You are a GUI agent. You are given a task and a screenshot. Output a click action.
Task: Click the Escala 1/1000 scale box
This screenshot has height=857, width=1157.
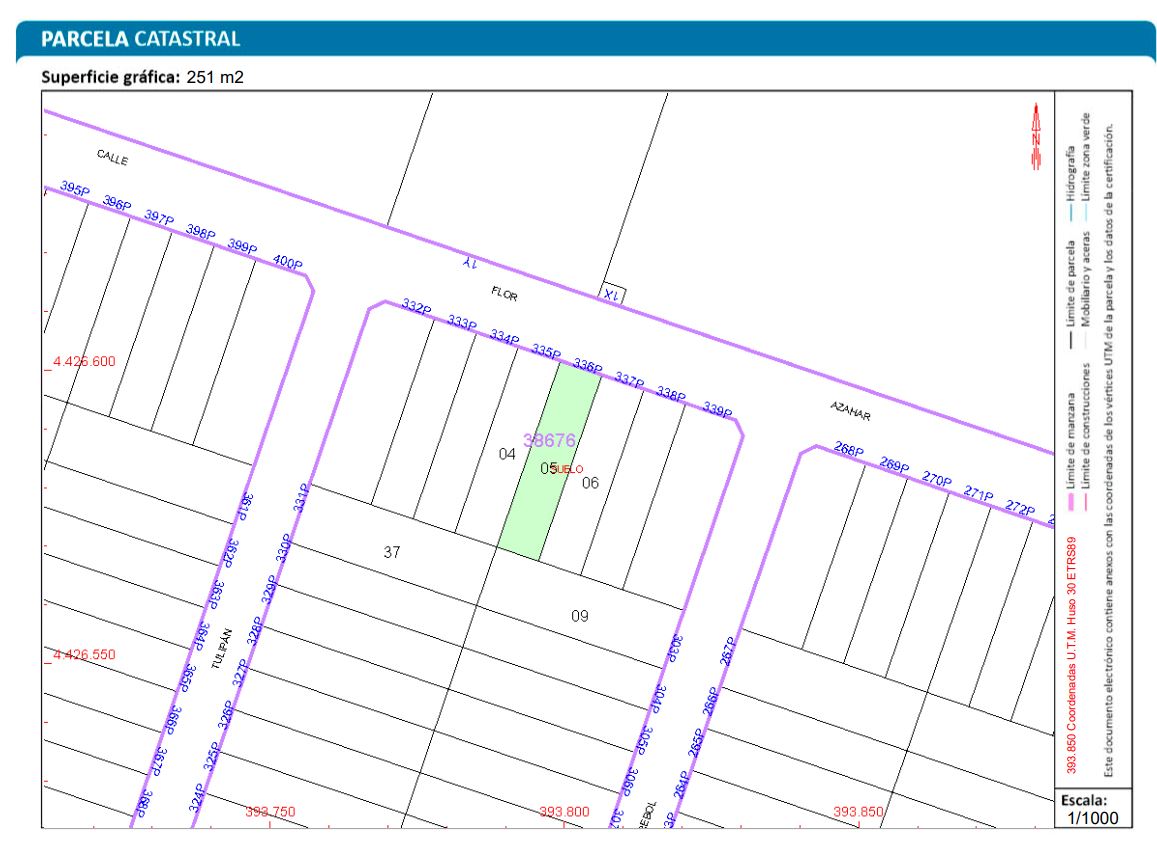1091,809
